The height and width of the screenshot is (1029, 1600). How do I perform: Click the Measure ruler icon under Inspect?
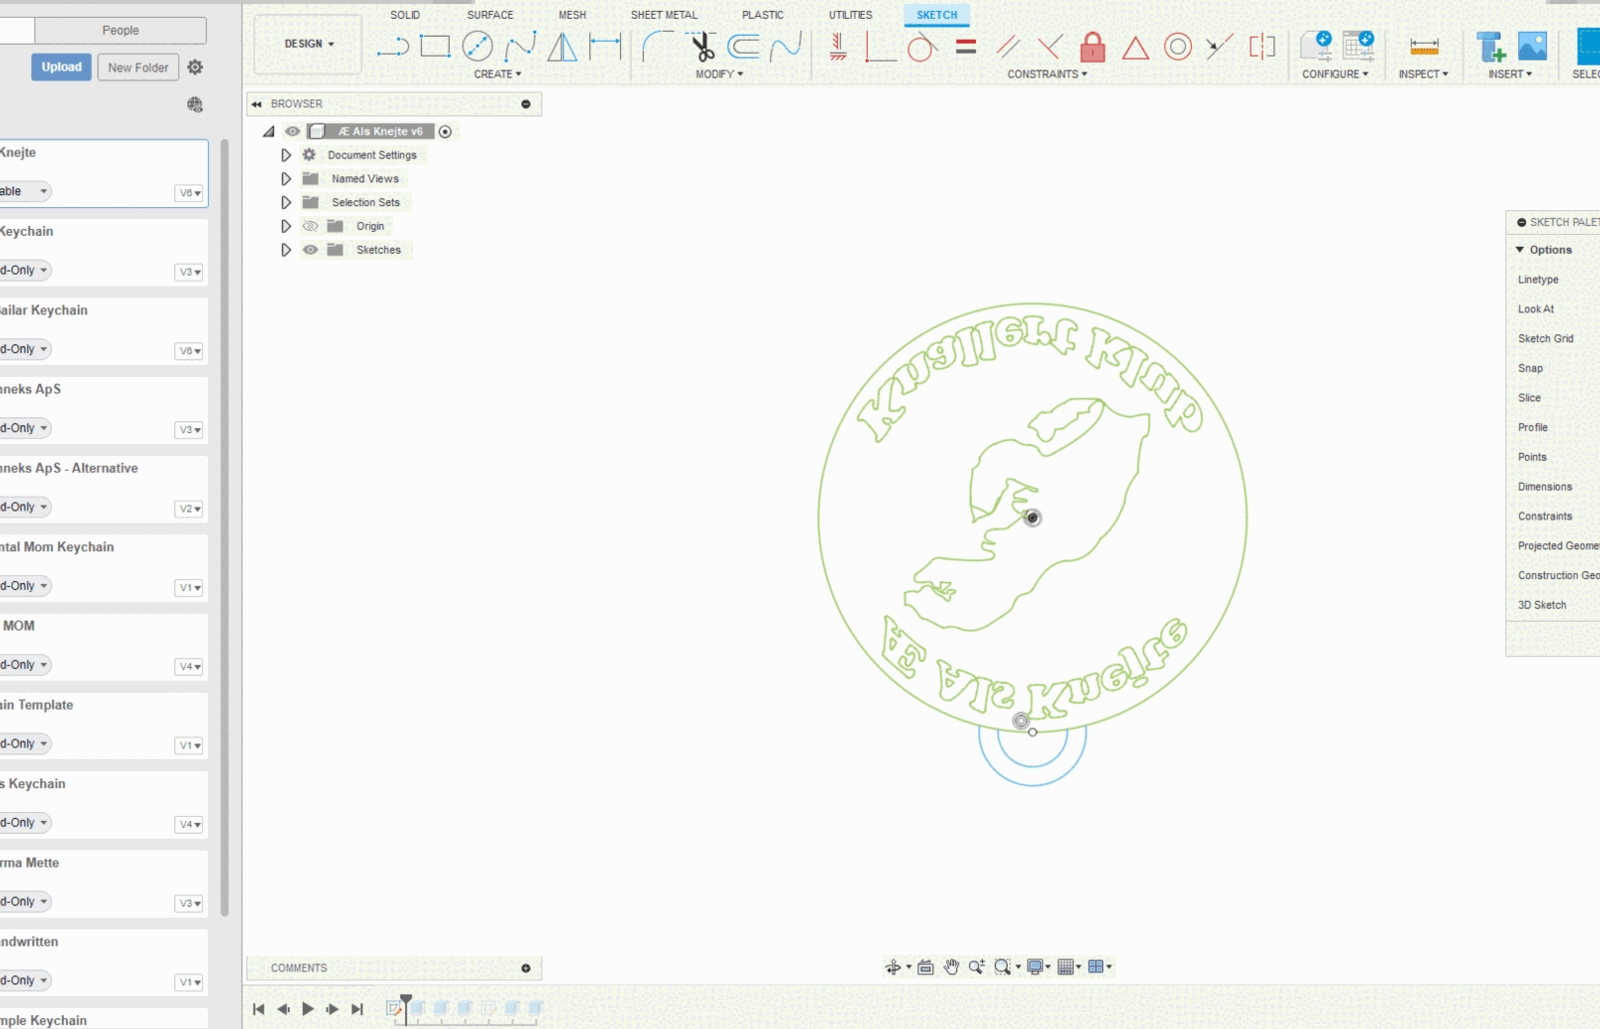pos(1424,46)
